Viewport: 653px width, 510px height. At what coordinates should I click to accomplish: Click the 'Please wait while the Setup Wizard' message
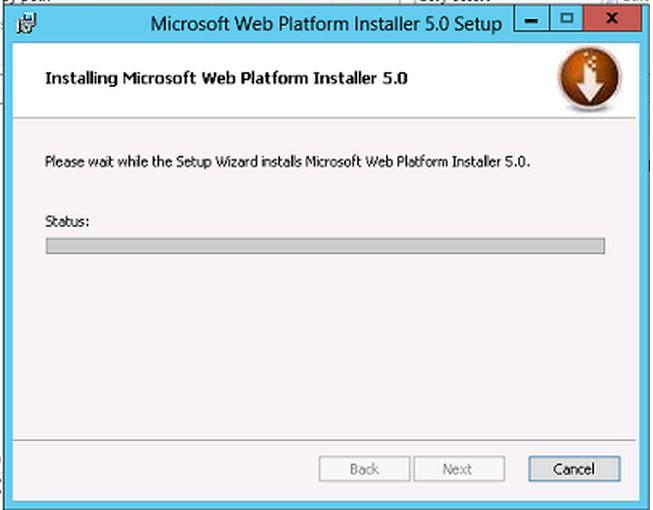pos(287,162)
